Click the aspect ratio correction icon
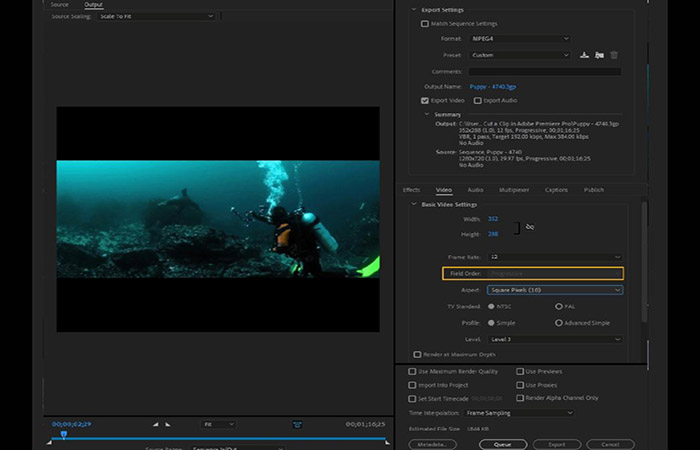The image size is (700, 450). (297, 424)
